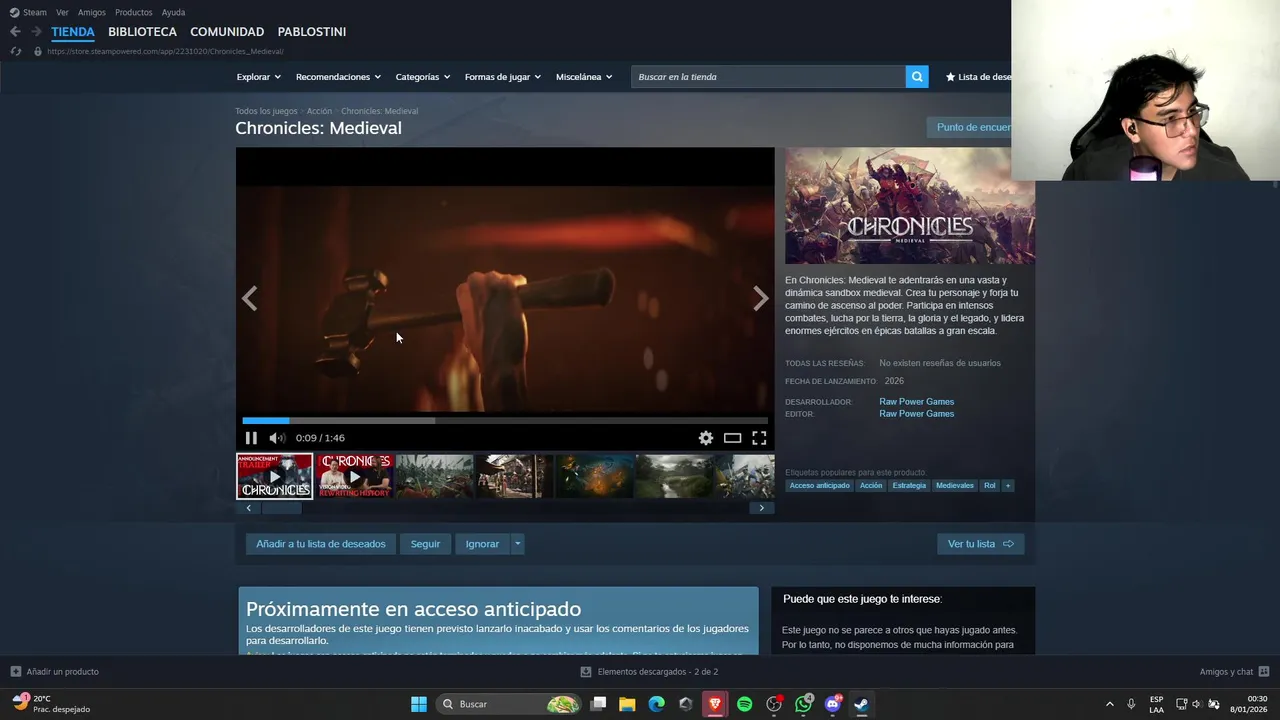
Task: Click 'Añadir a tu lista de deseados'
Action: pos(321,544)
